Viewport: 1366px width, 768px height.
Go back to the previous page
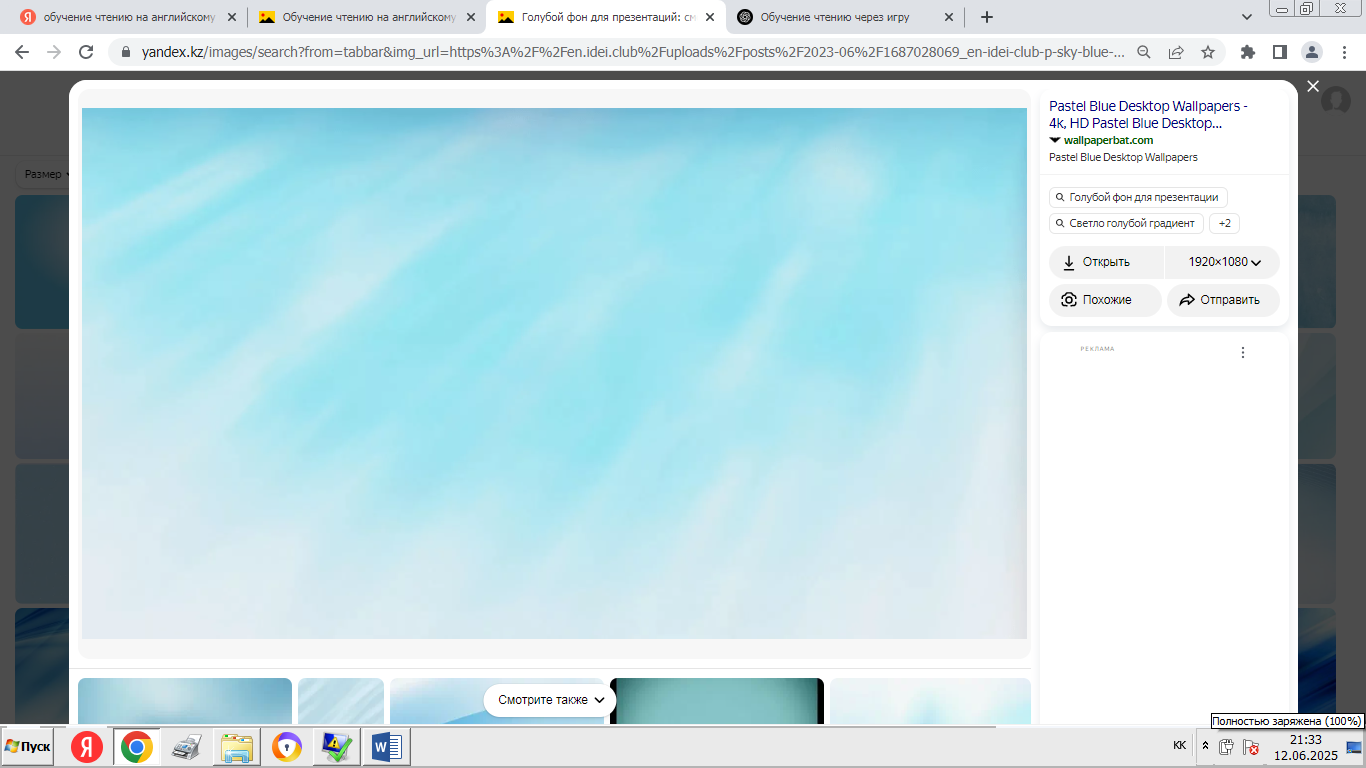[x=23, y=52]
